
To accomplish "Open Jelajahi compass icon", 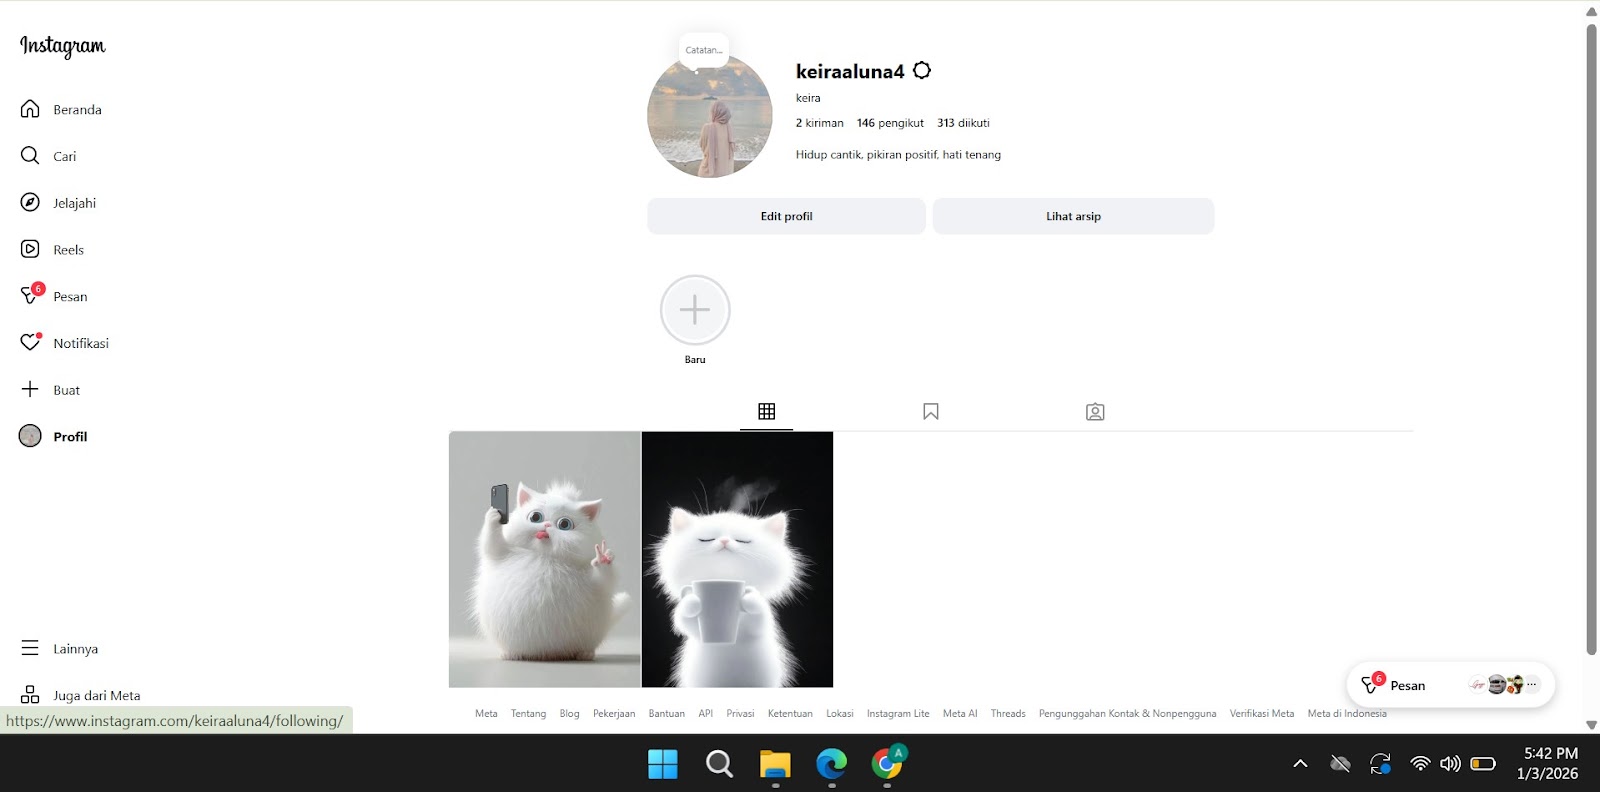I will (30, 203).
